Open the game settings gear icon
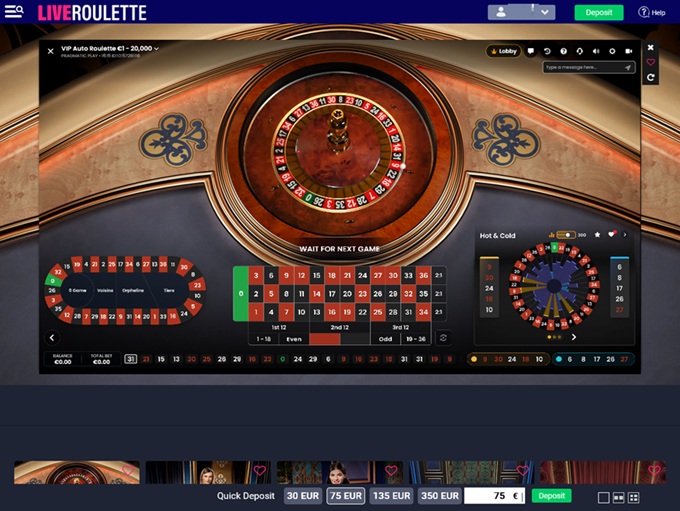Image resolution: width=680 pixels, height=511 pixels. tap(612, 51)
